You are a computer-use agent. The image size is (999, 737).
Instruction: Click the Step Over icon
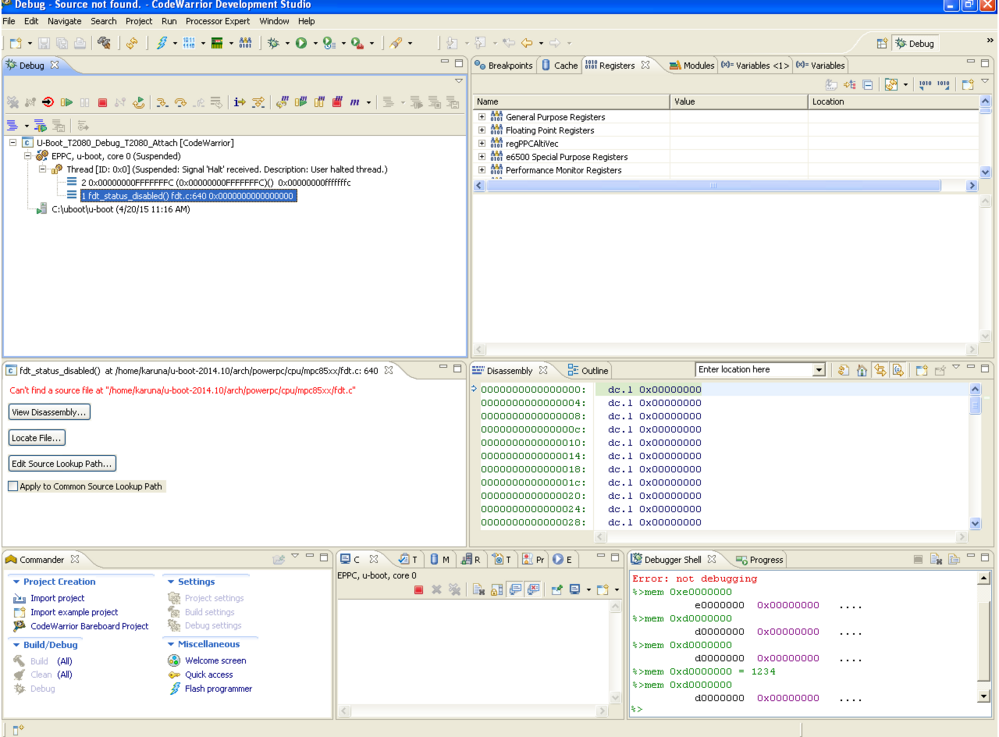(181, 102)
